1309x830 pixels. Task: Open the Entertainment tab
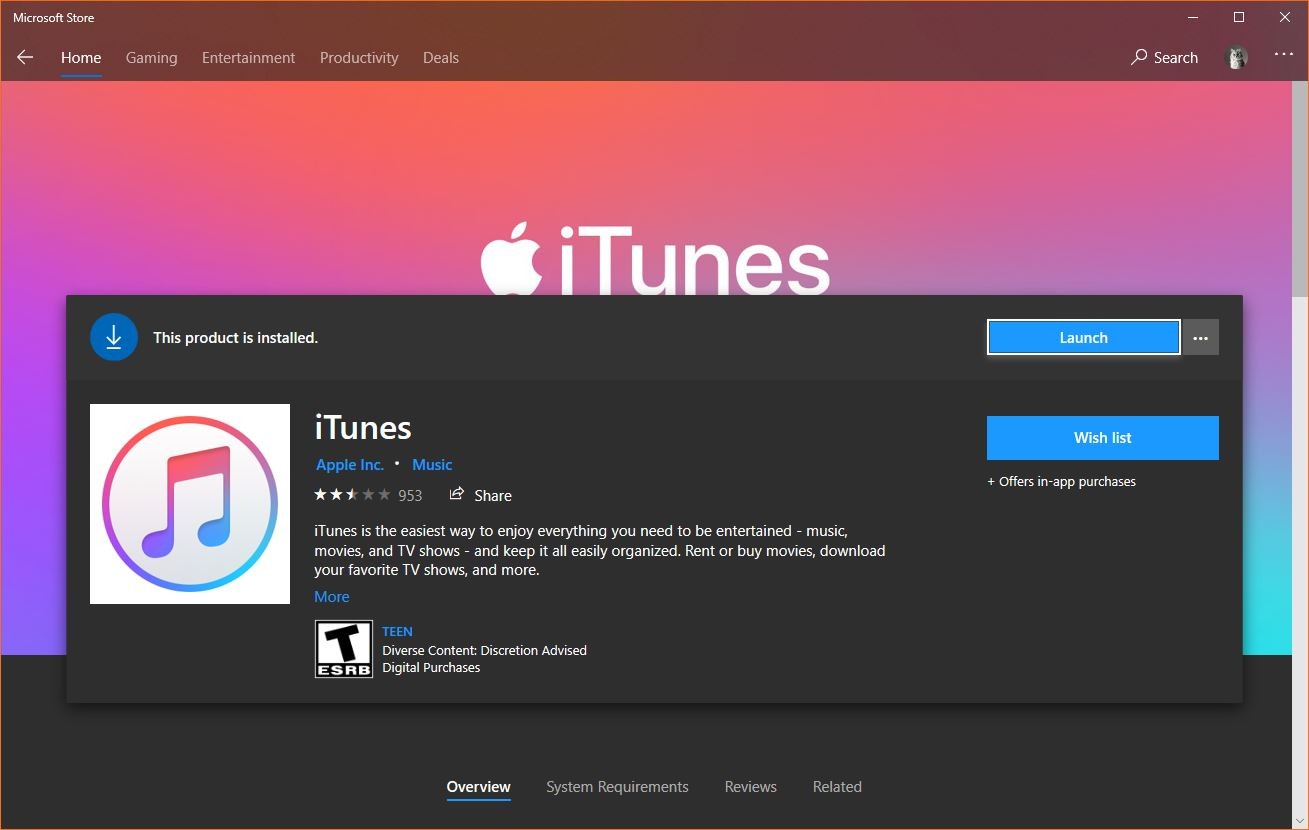pos(248,58)
